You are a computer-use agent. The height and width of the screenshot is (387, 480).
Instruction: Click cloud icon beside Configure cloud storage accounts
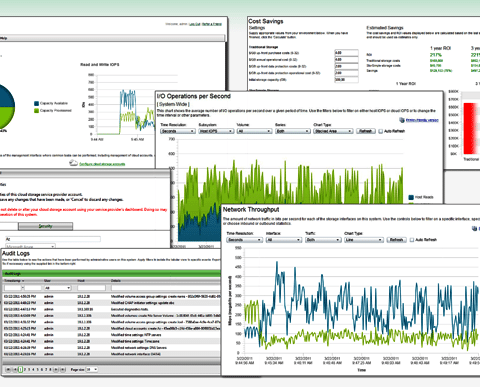click(x=73, y=163)
